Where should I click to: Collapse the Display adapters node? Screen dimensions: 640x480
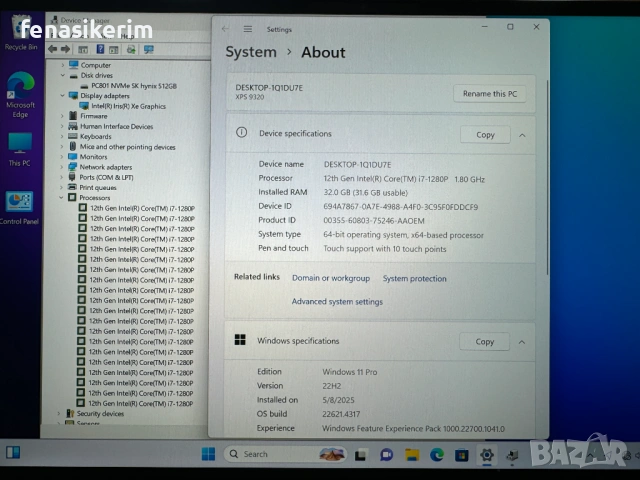(x=62, y=96)
